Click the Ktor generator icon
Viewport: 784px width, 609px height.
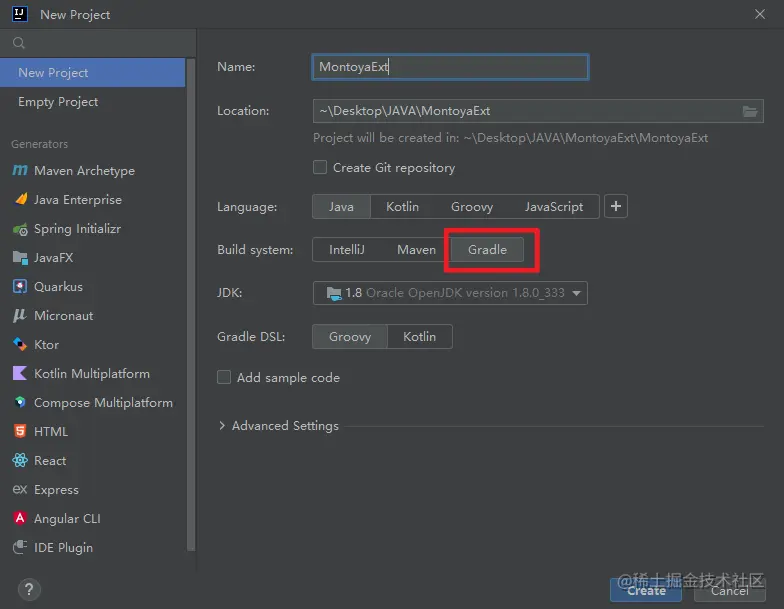coord(20,344)
